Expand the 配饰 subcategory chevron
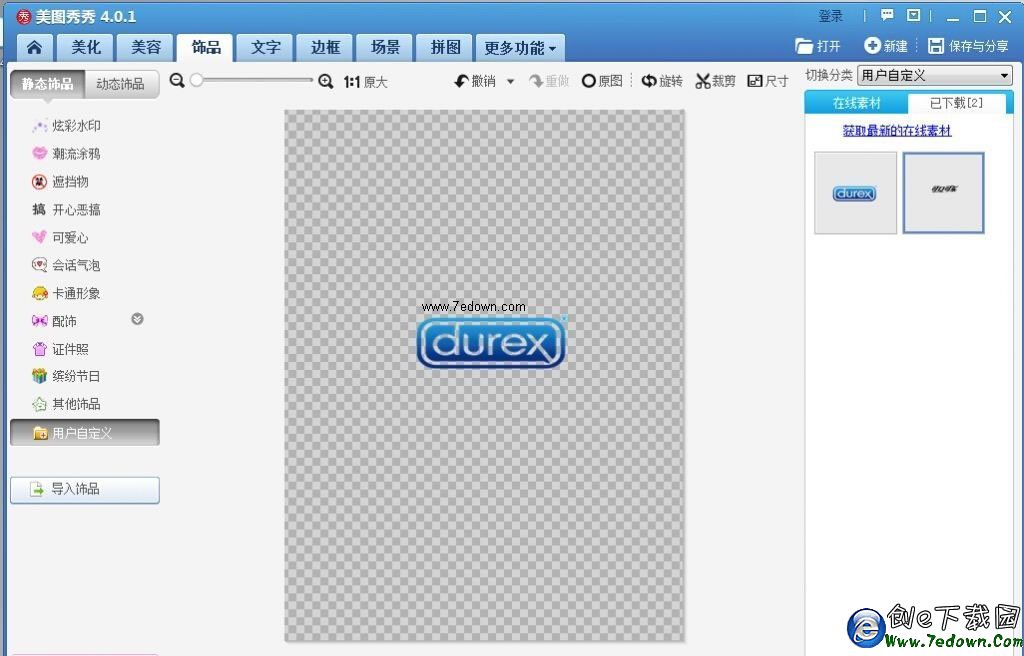This screenshot has height=656, width=1024. [x=137, y=319]
